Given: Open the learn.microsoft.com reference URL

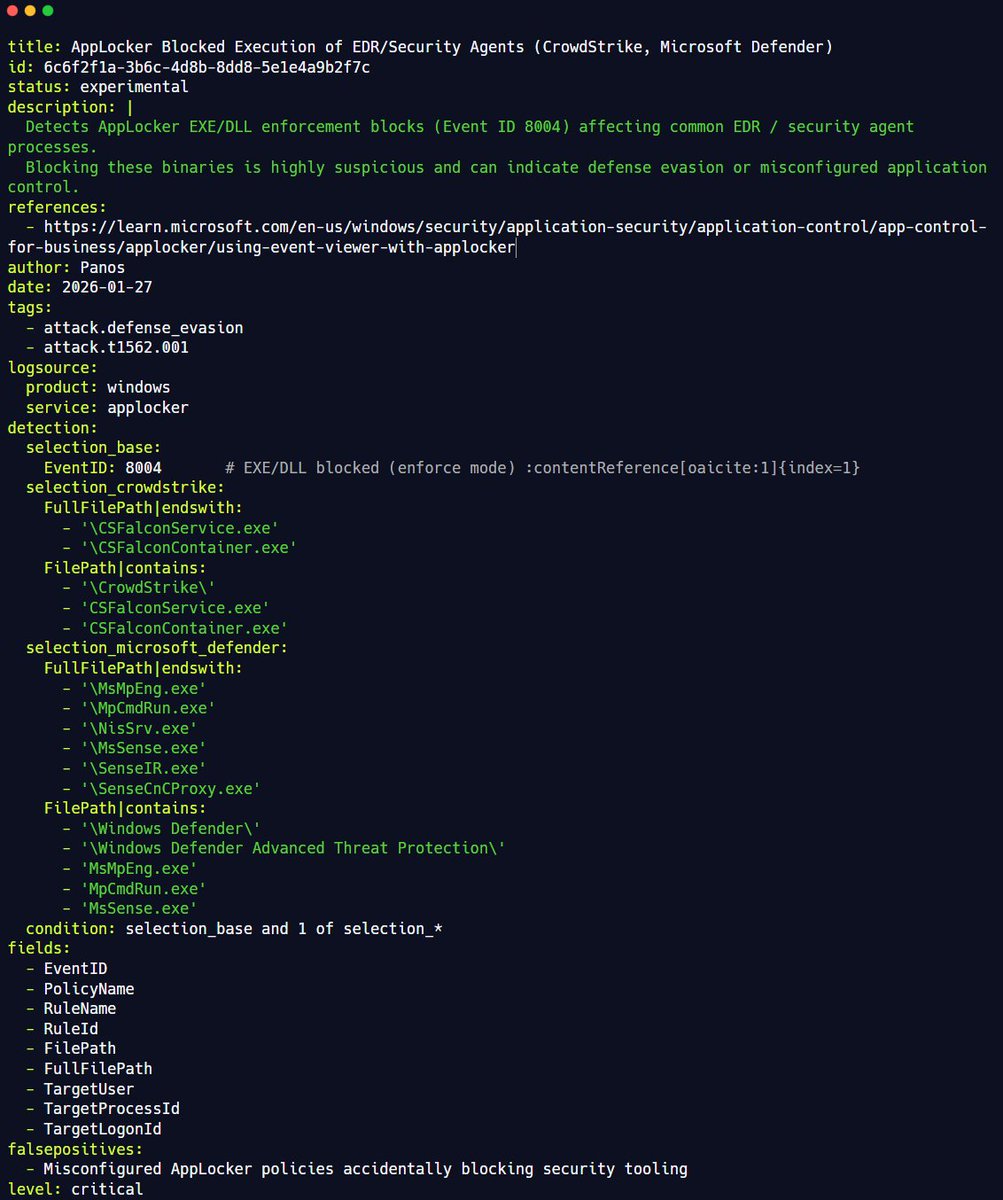Looking at the screenshot, I should tap(497, 237).
